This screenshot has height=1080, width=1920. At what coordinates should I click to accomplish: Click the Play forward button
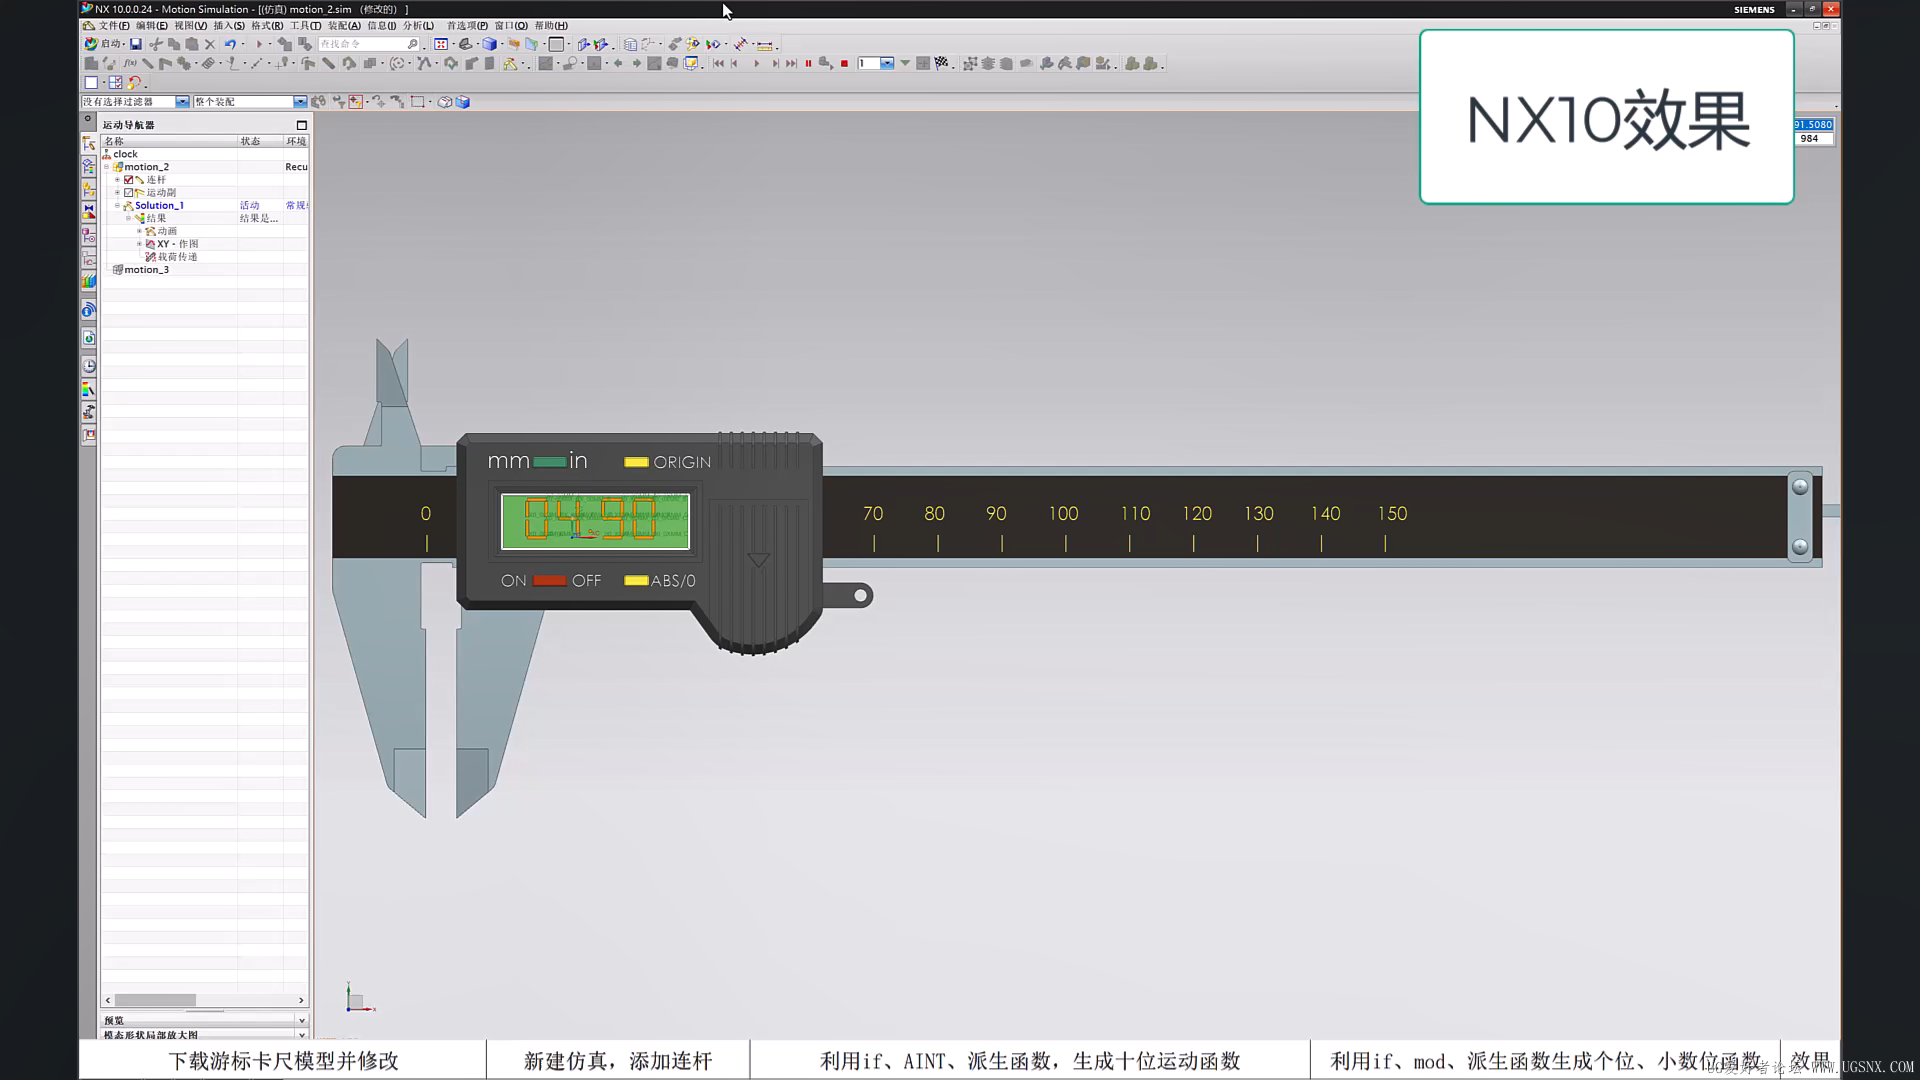(x=756, y=63)
